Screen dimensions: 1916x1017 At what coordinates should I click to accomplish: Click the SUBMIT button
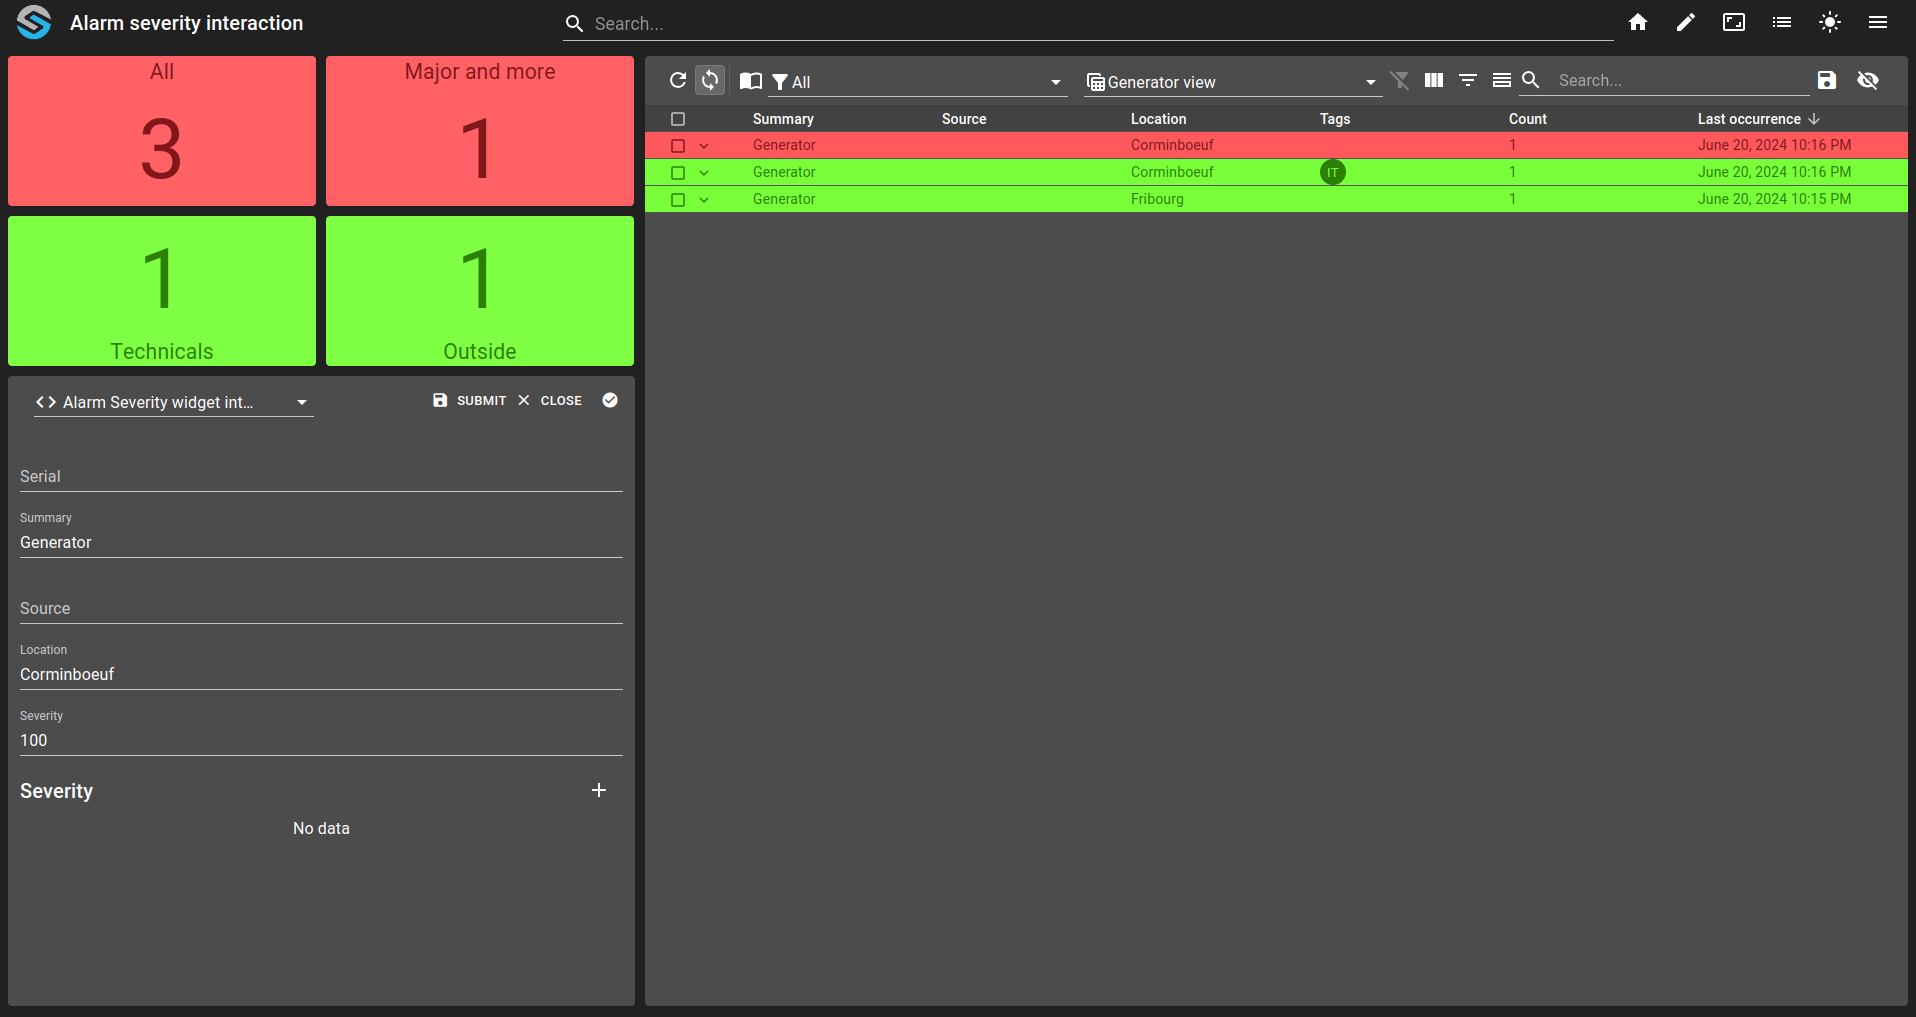470,400
